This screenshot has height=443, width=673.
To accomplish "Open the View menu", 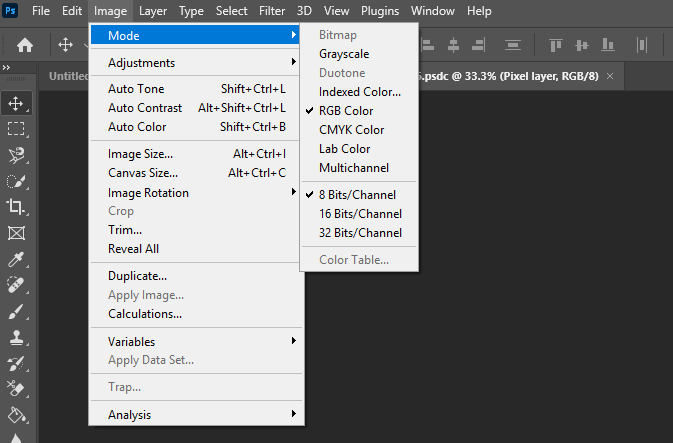I will click(x=336, y=11).
